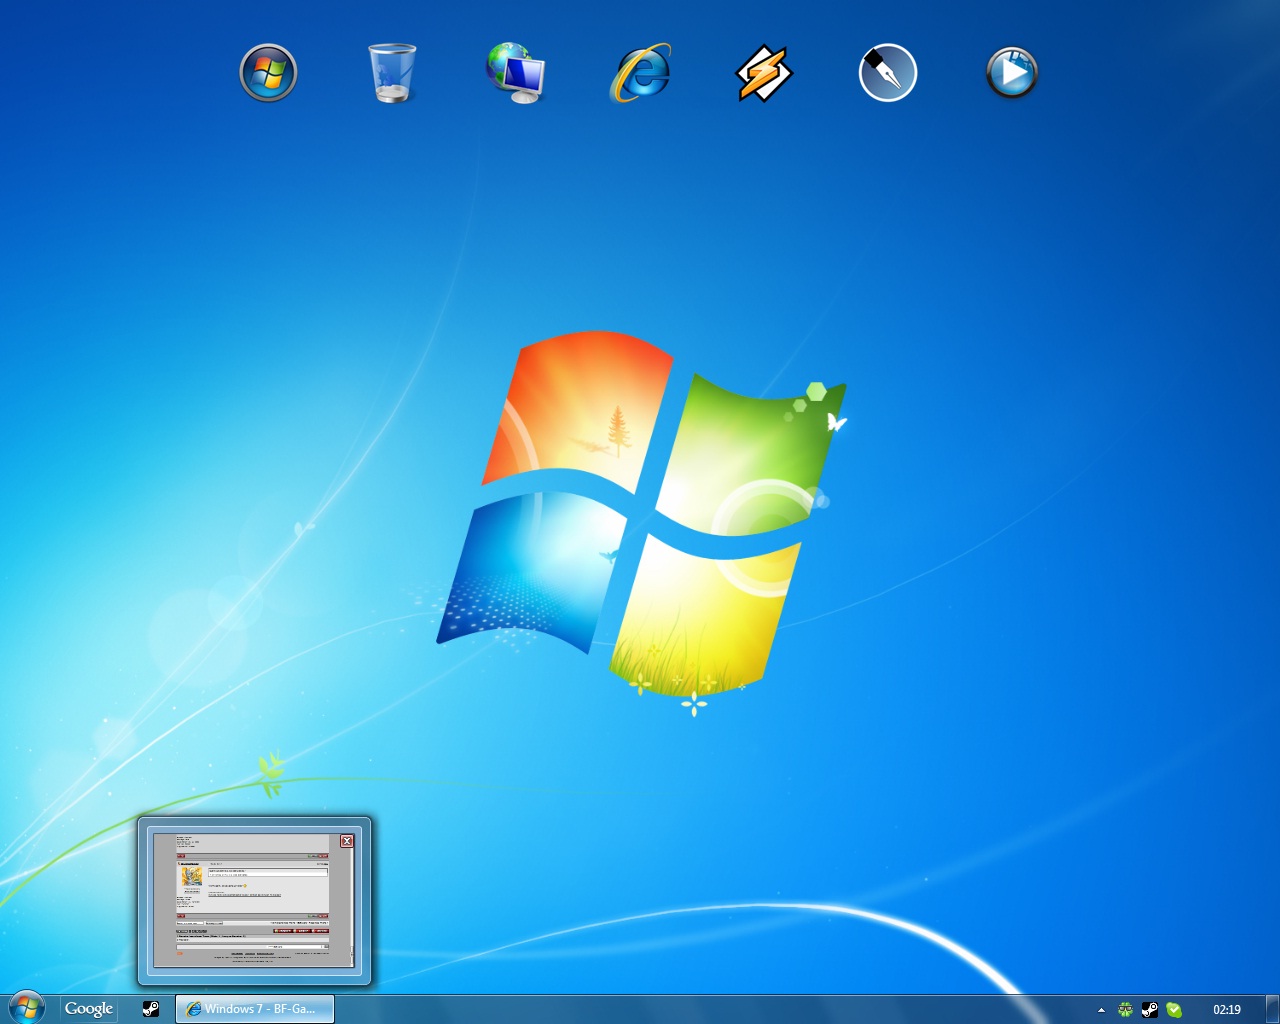Click the Show Desktop button
This screenshot has height=1024, width=1280.
pyautogui.click(x=1272, y=1009)
